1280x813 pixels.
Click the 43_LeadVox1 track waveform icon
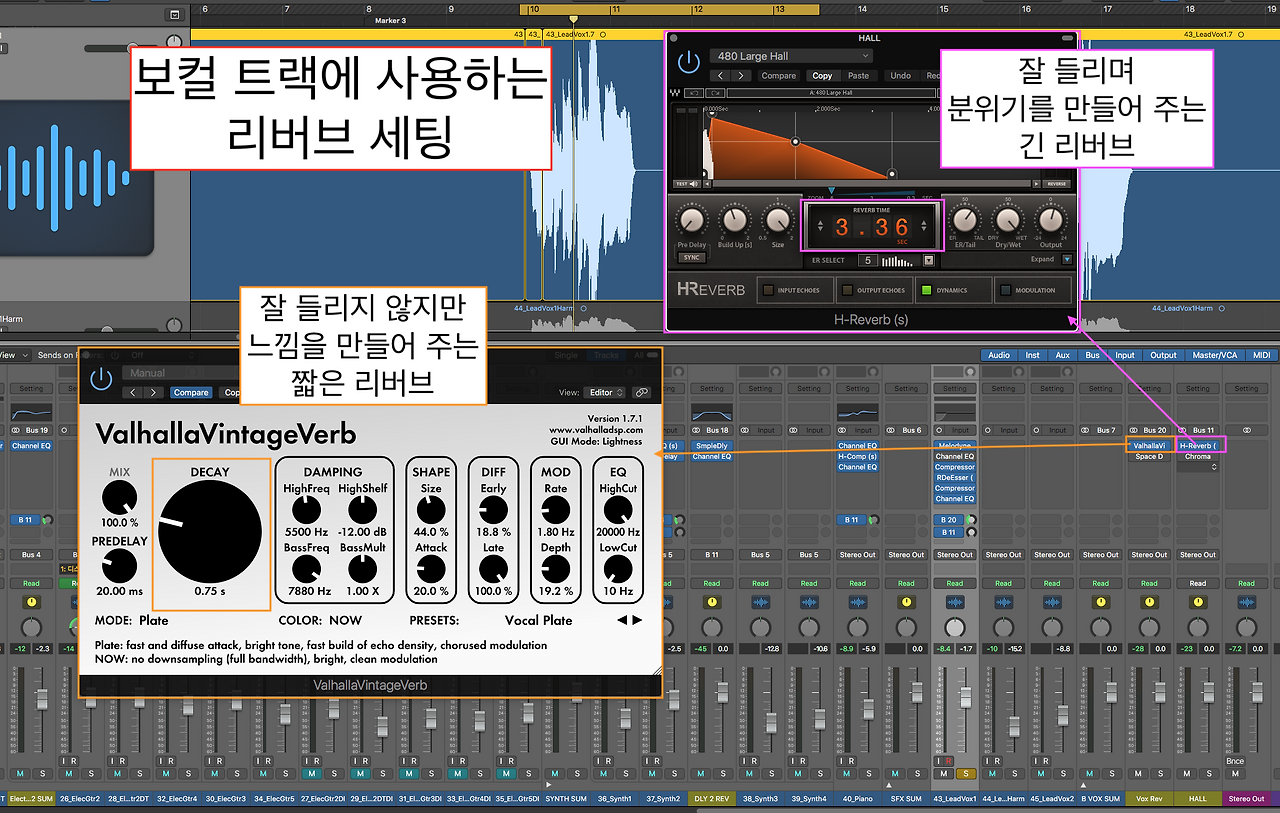tap(955, 603)
